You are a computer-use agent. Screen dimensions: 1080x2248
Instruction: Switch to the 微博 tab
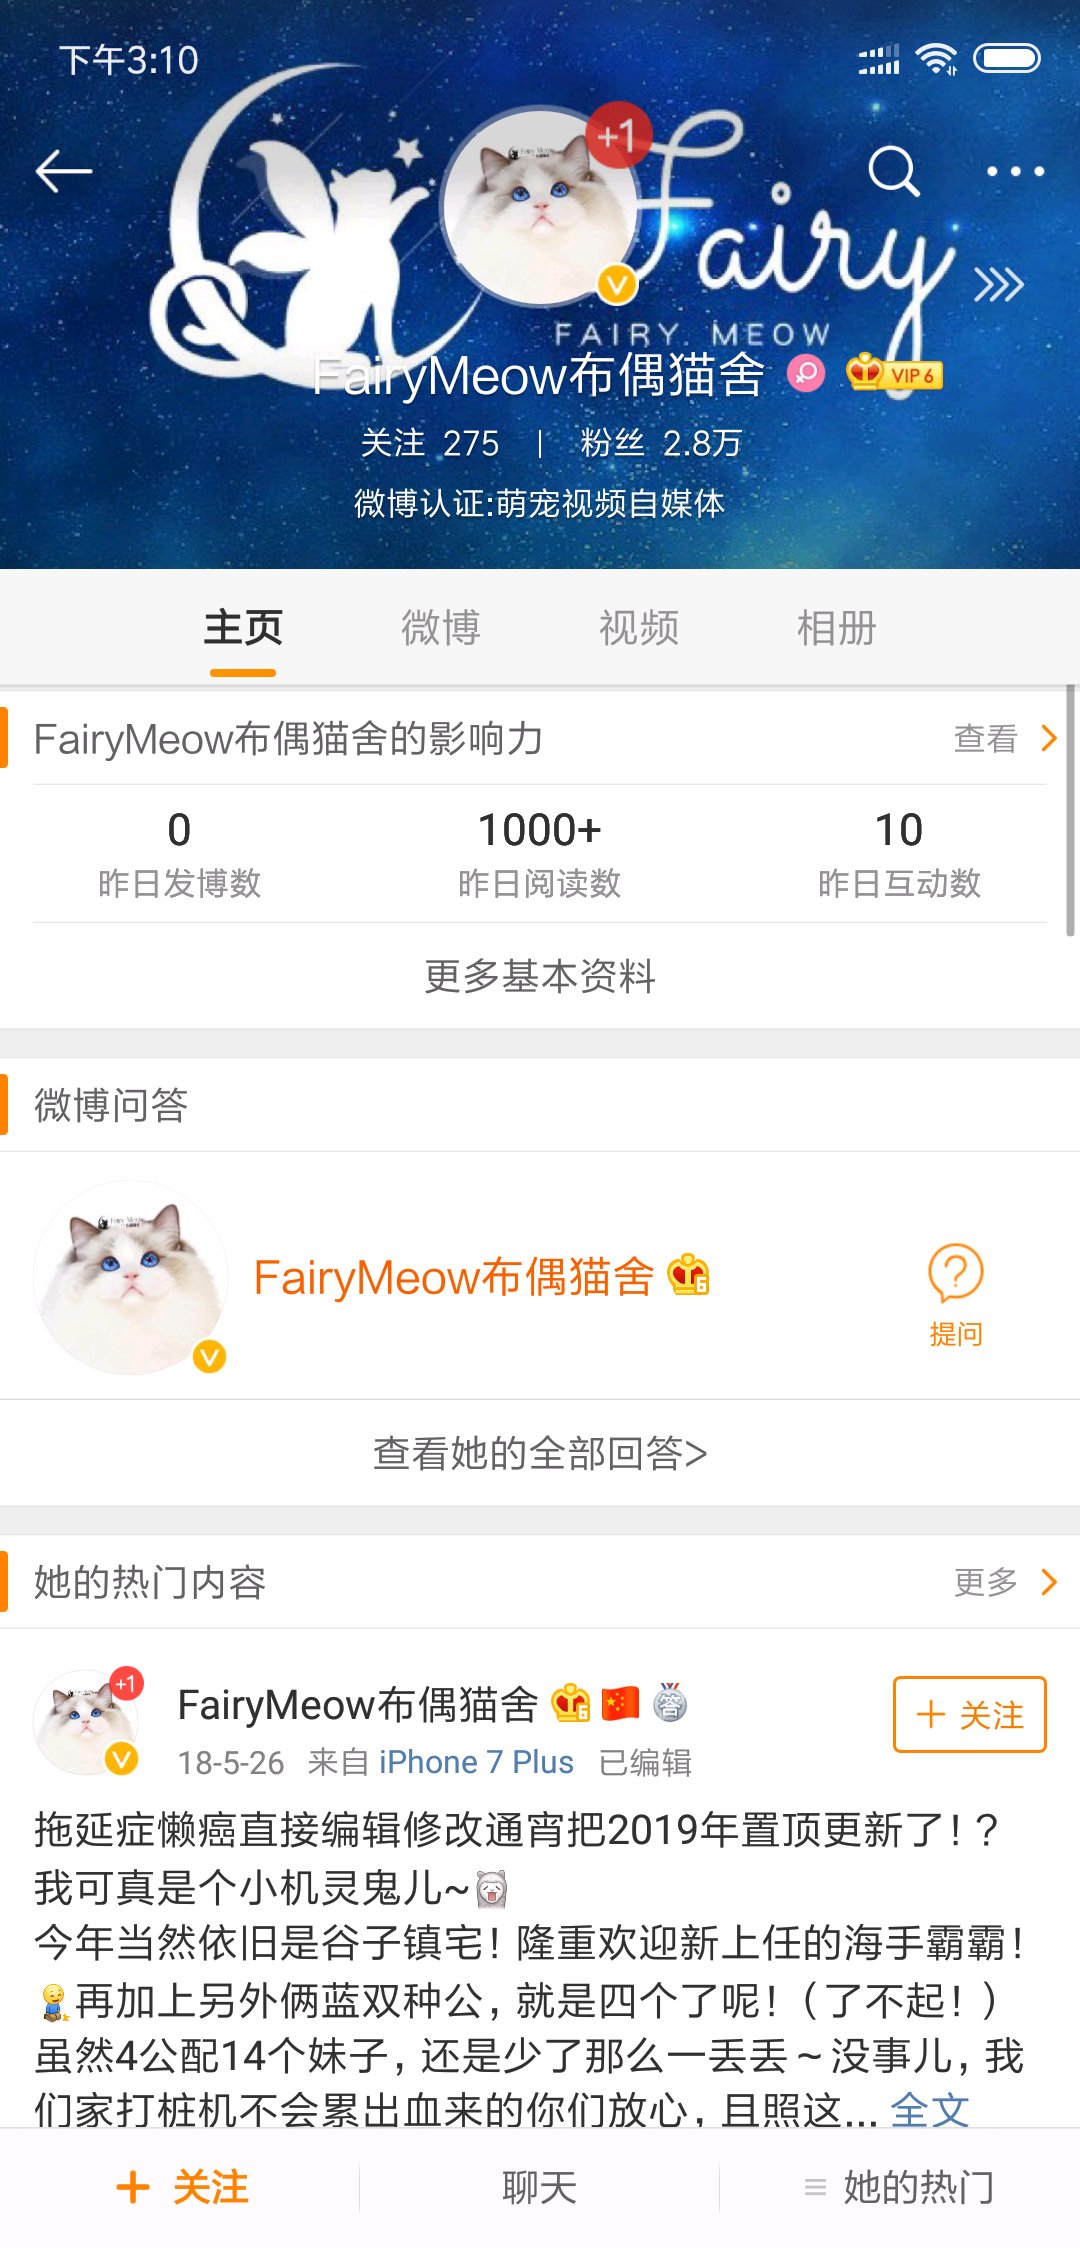(441, 628)
